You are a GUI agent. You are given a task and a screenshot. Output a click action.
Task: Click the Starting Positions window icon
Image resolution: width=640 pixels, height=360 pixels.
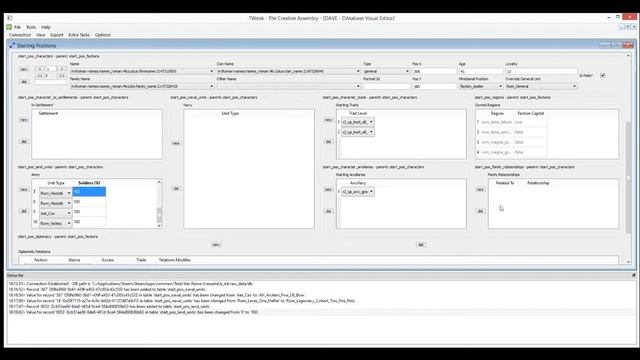pos(12,46)
